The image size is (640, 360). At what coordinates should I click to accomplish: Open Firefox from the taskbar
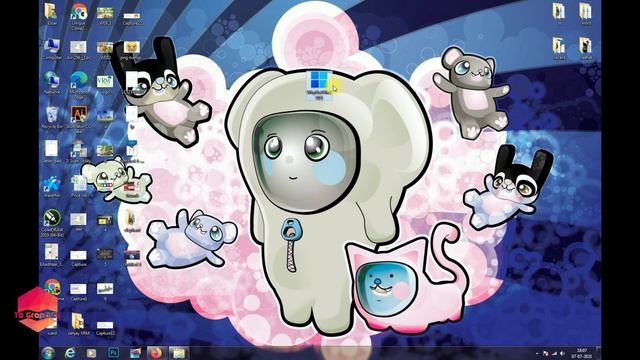click(156, 353)
